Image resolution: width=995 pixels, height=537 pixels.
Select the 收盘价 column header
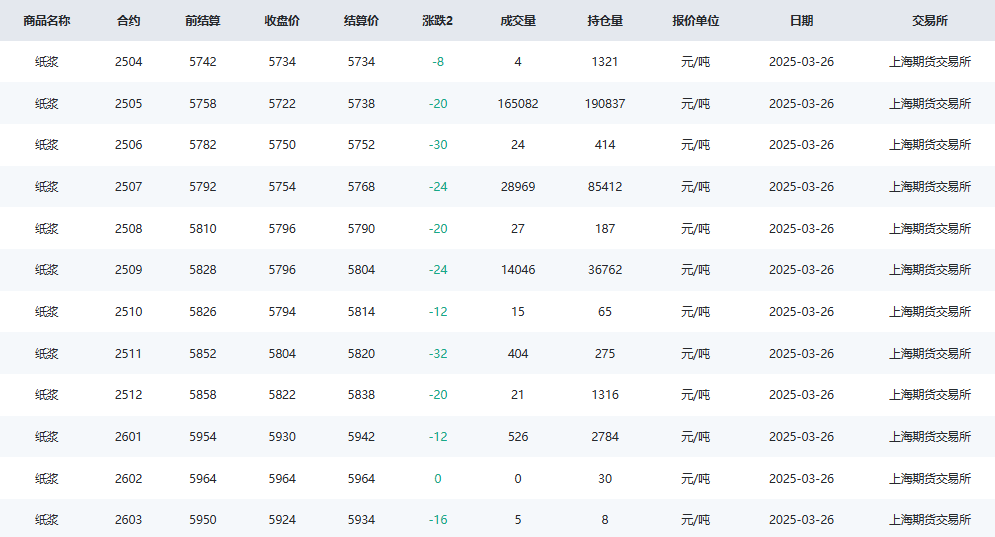tap(282, 21)
